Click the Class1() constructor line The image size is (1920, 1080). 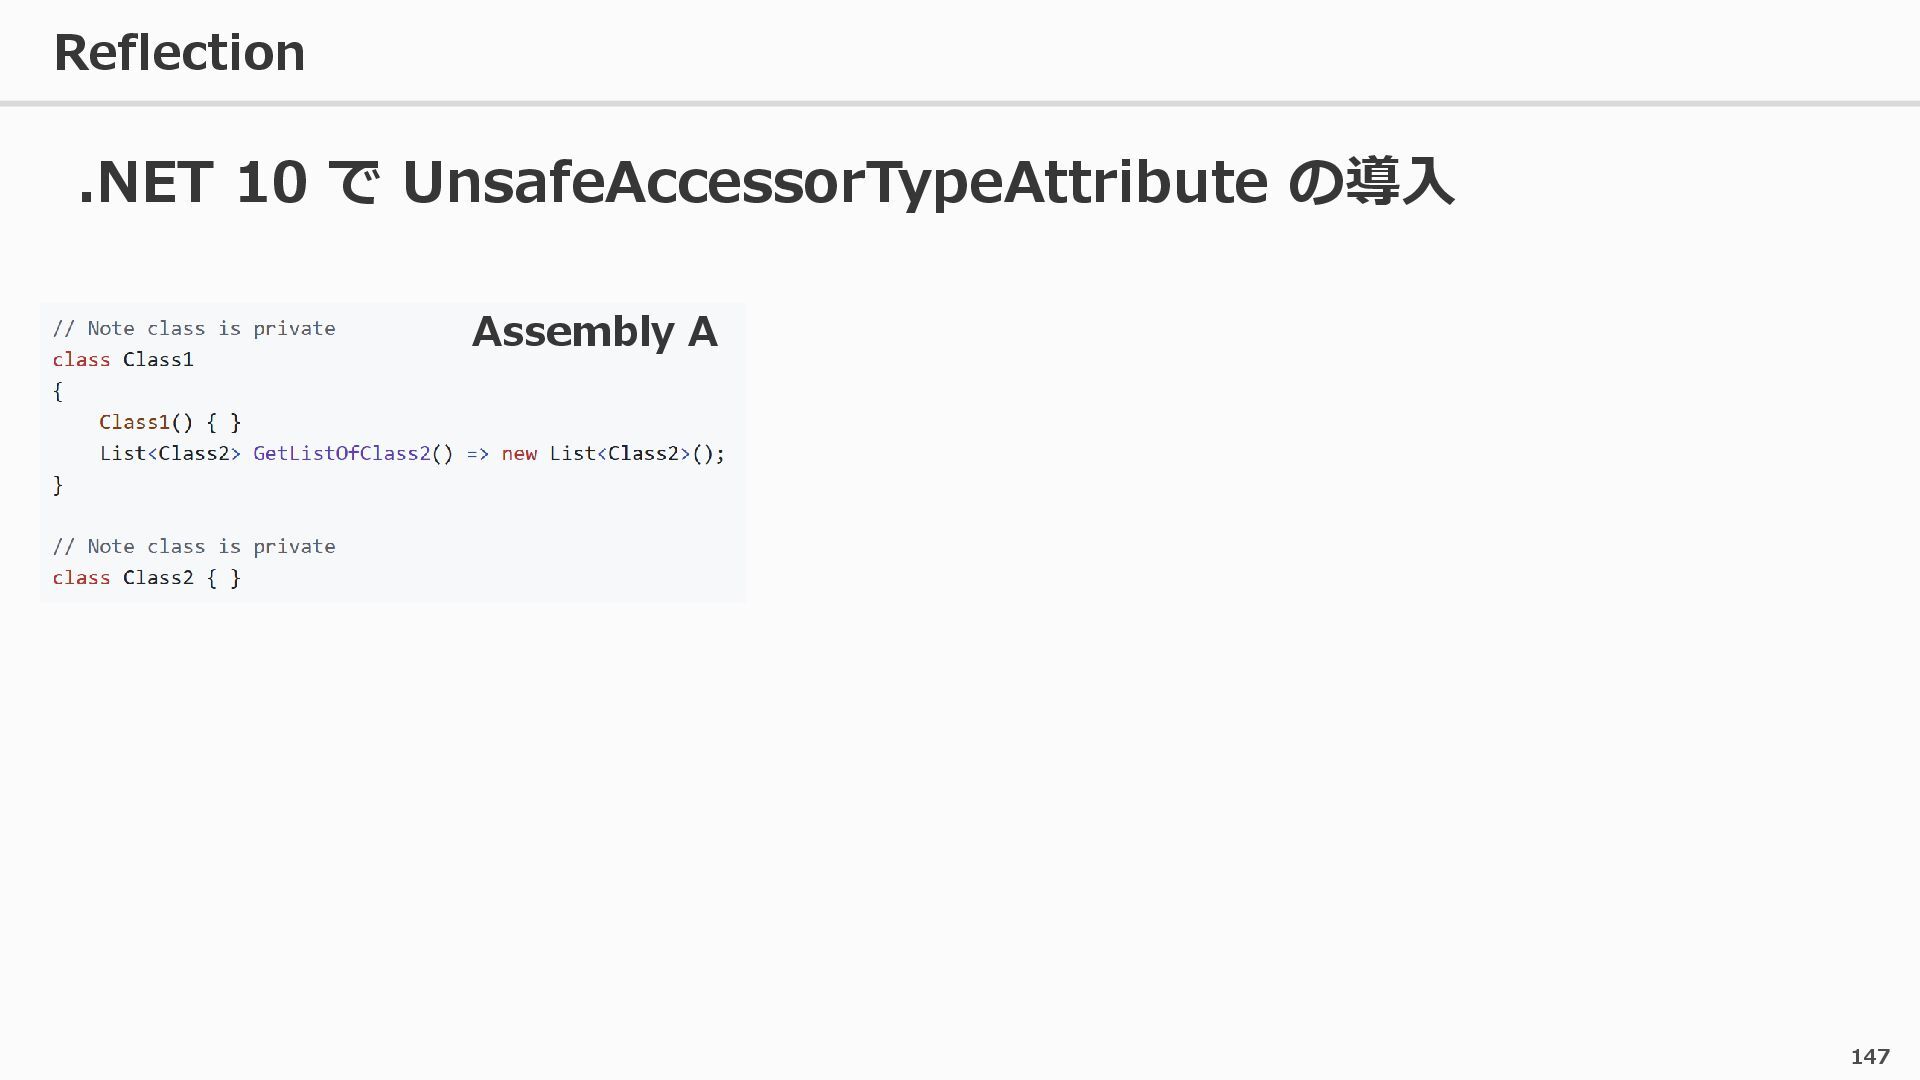click(170, 422)
